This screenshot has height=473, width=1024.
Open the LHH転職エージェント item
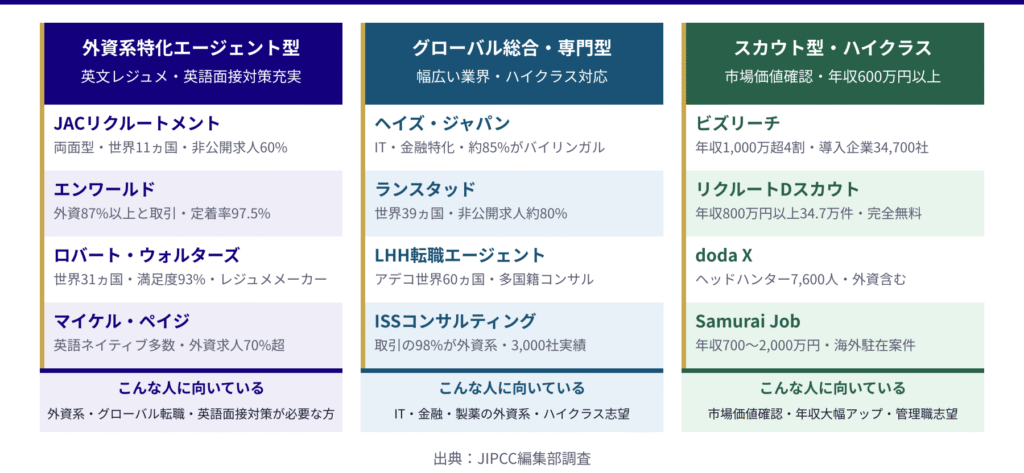[460, 255]
